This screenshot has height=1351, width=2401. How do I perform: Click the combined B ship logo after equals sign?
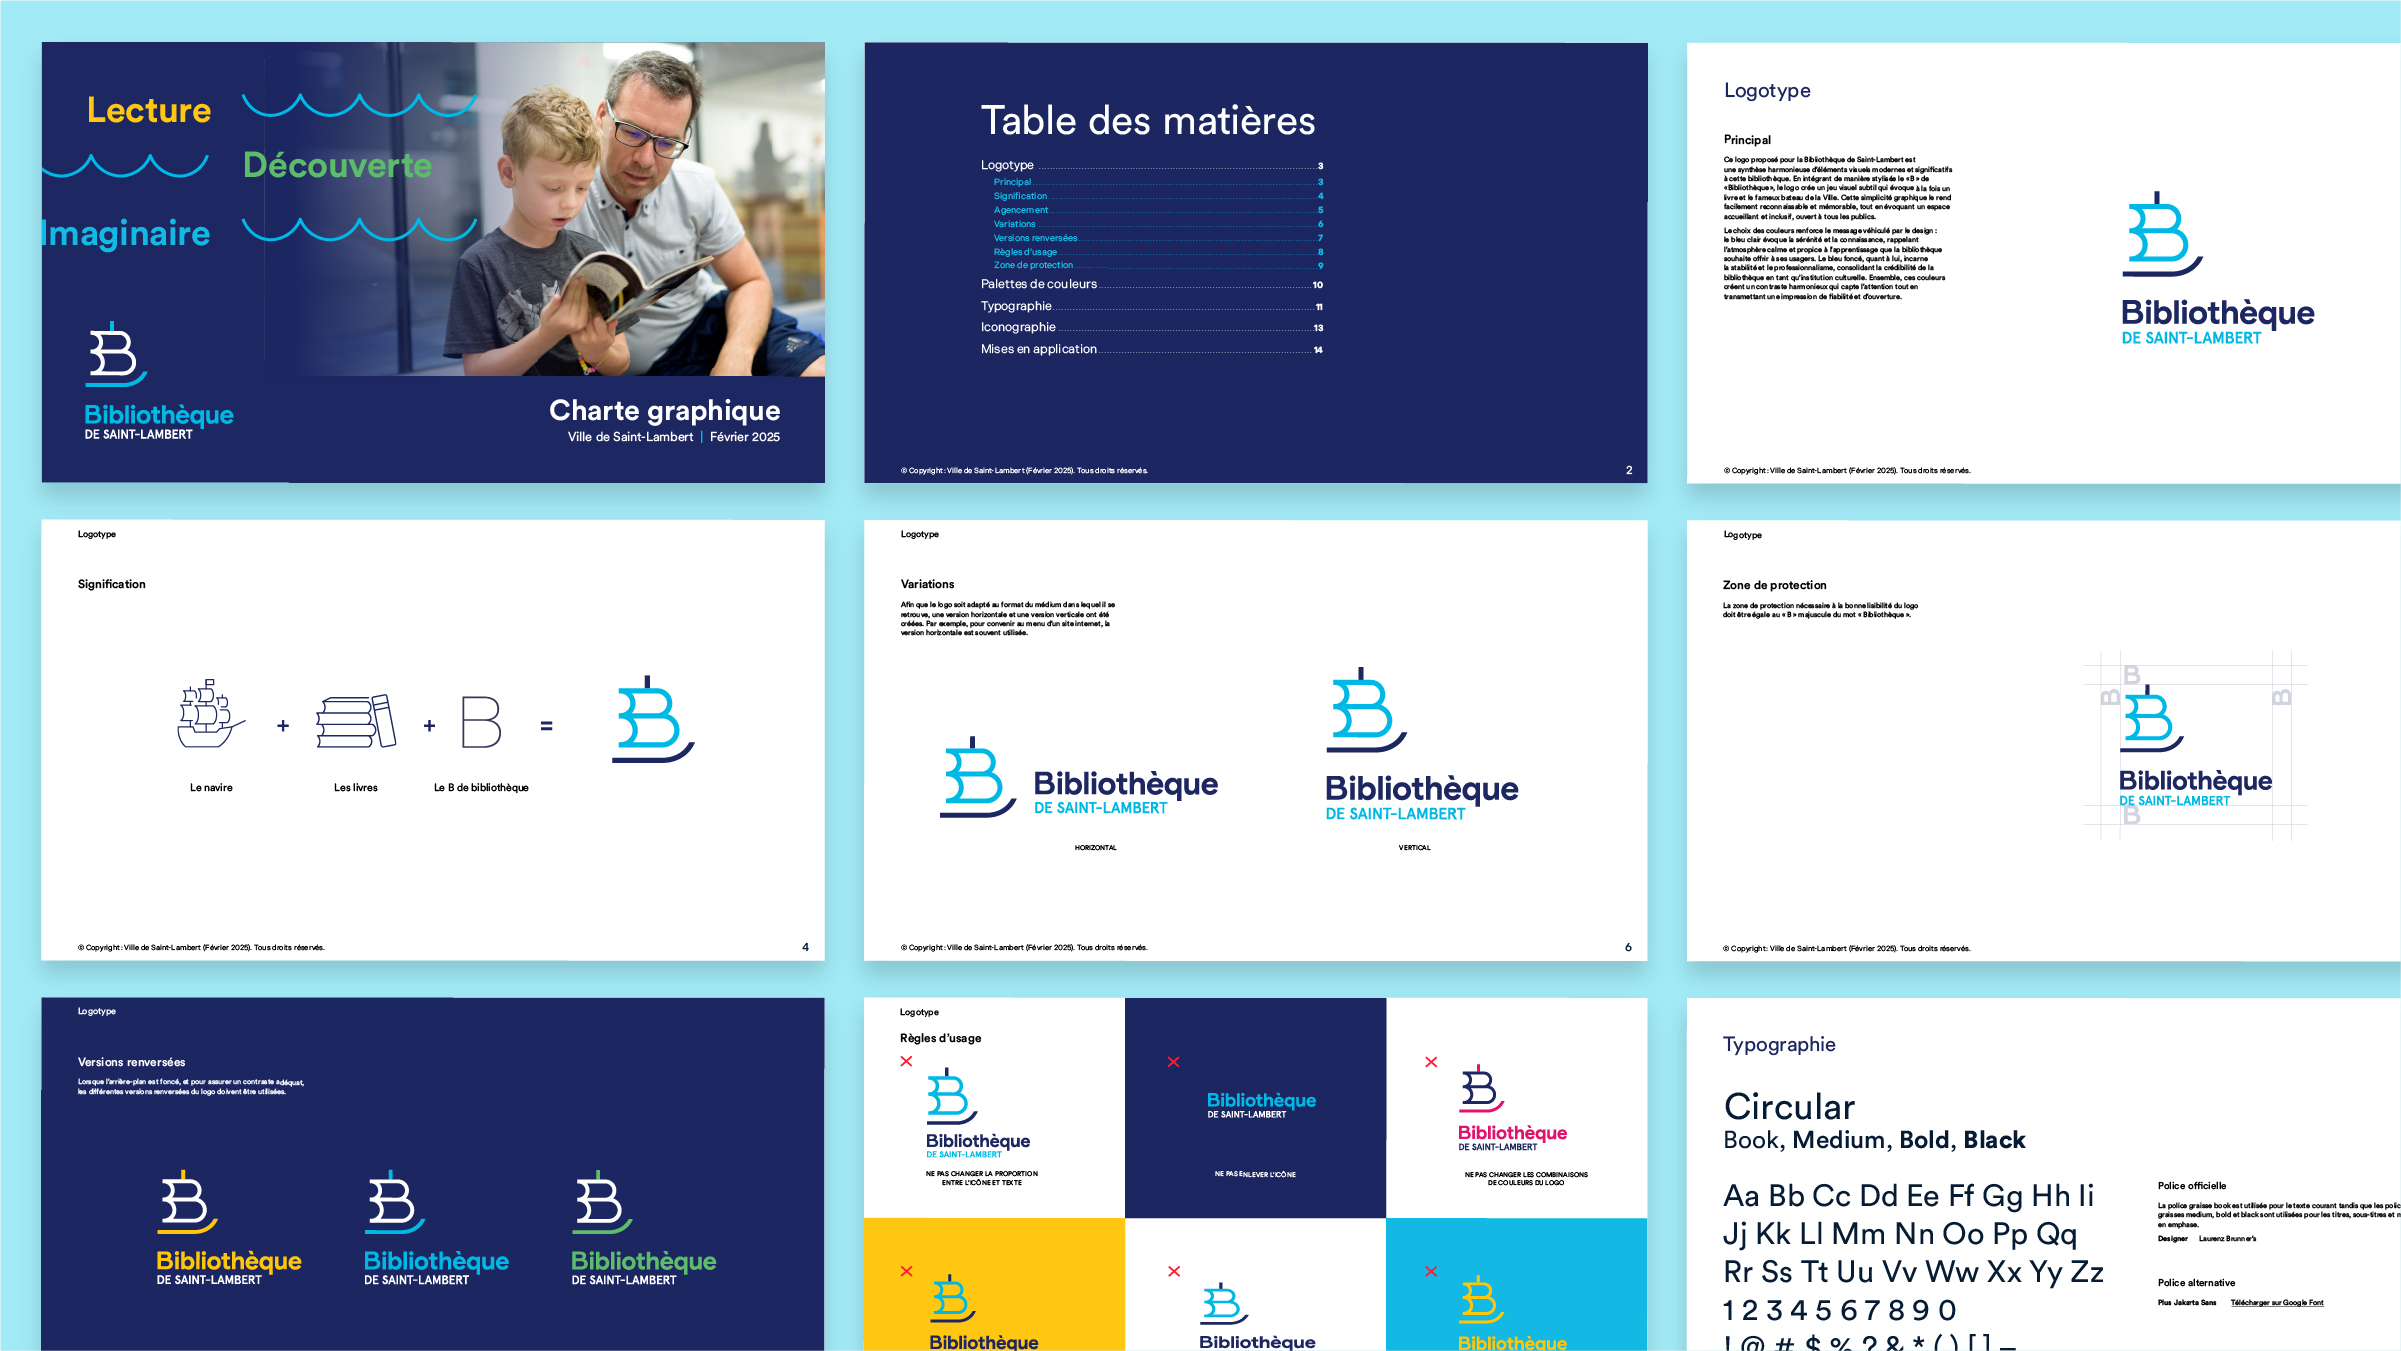click(x=652, y=720)
